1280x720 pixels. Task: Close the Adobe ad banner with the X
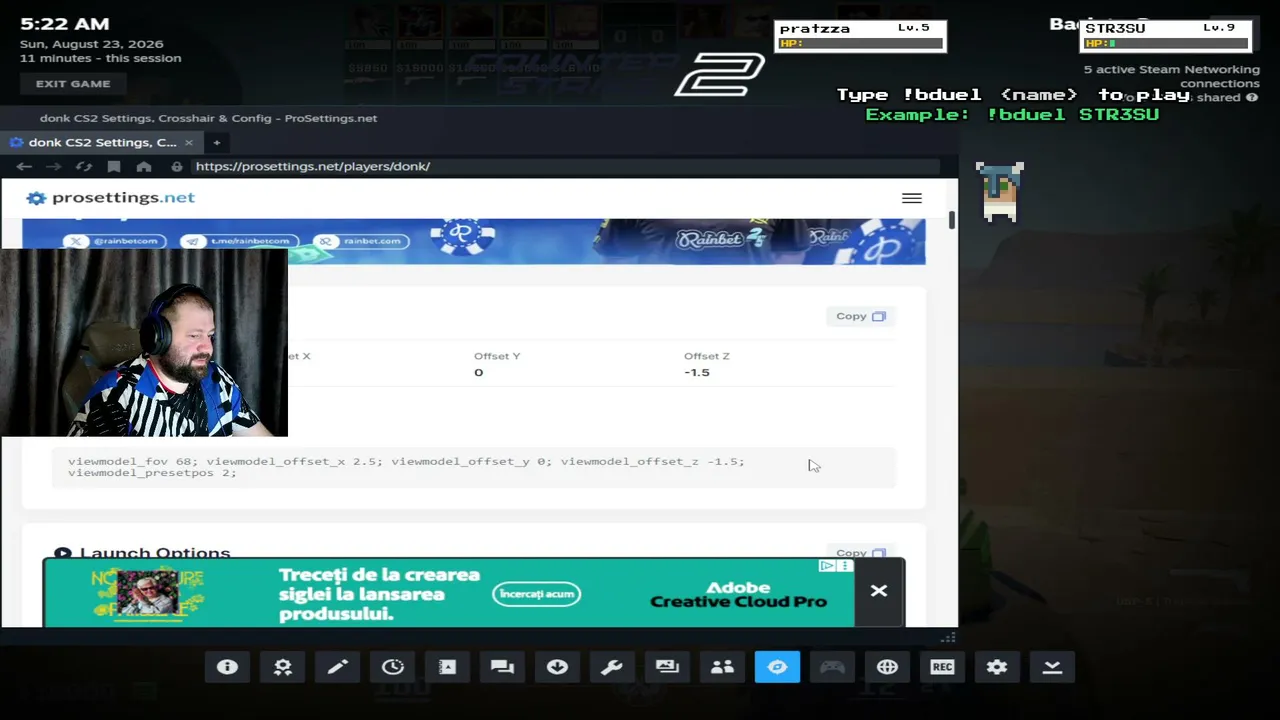pyautogui.click(x=879, y=591)
